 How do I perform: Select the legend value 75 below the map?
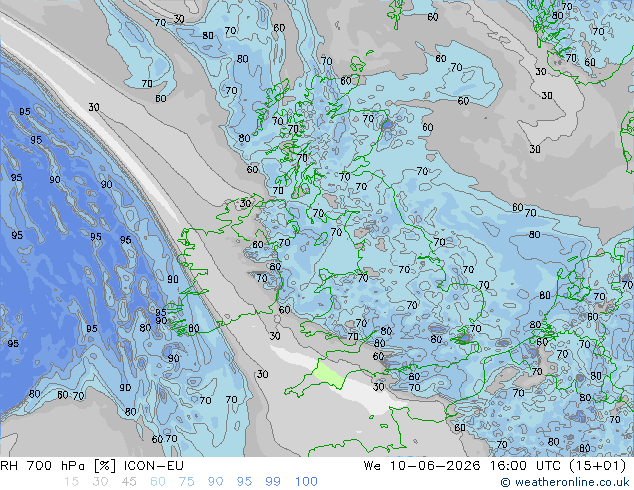(186, 482)
